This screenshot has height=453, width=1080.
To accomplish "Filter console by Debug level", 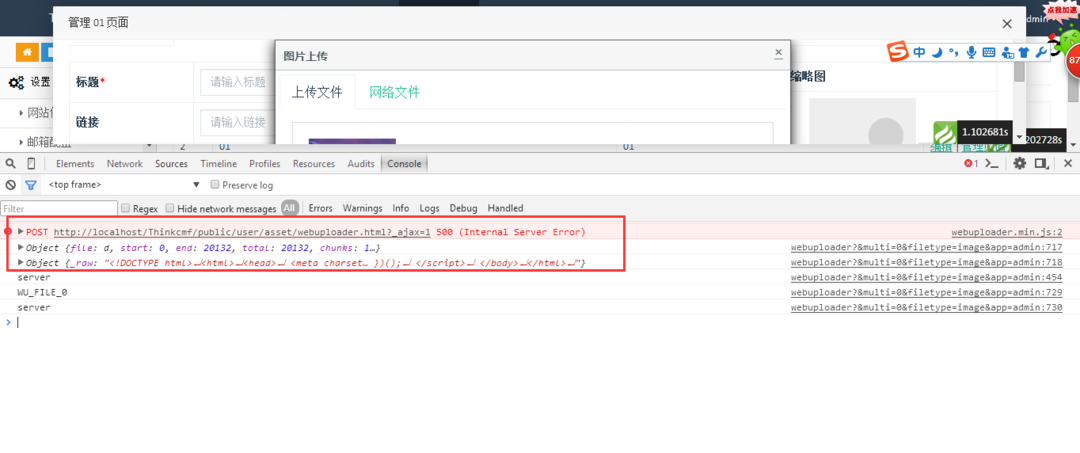I will click(463, 208).
